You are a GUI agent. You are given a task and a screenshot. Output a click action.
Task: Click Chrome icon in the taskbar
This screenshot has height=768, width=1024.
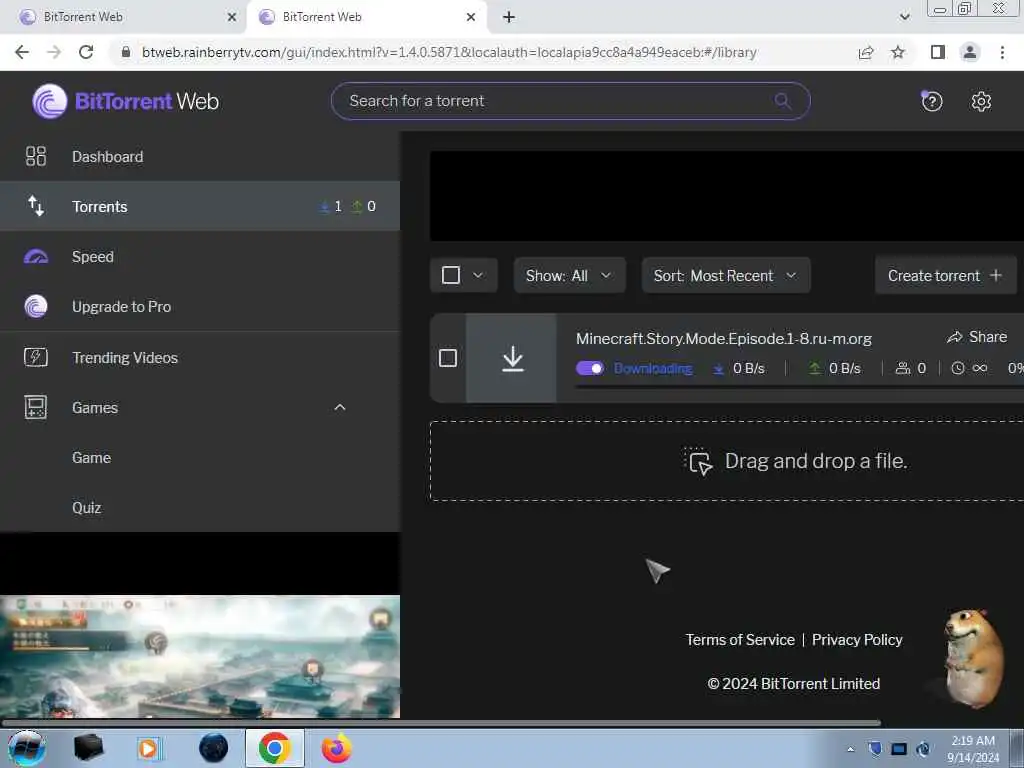click(274, 748)
